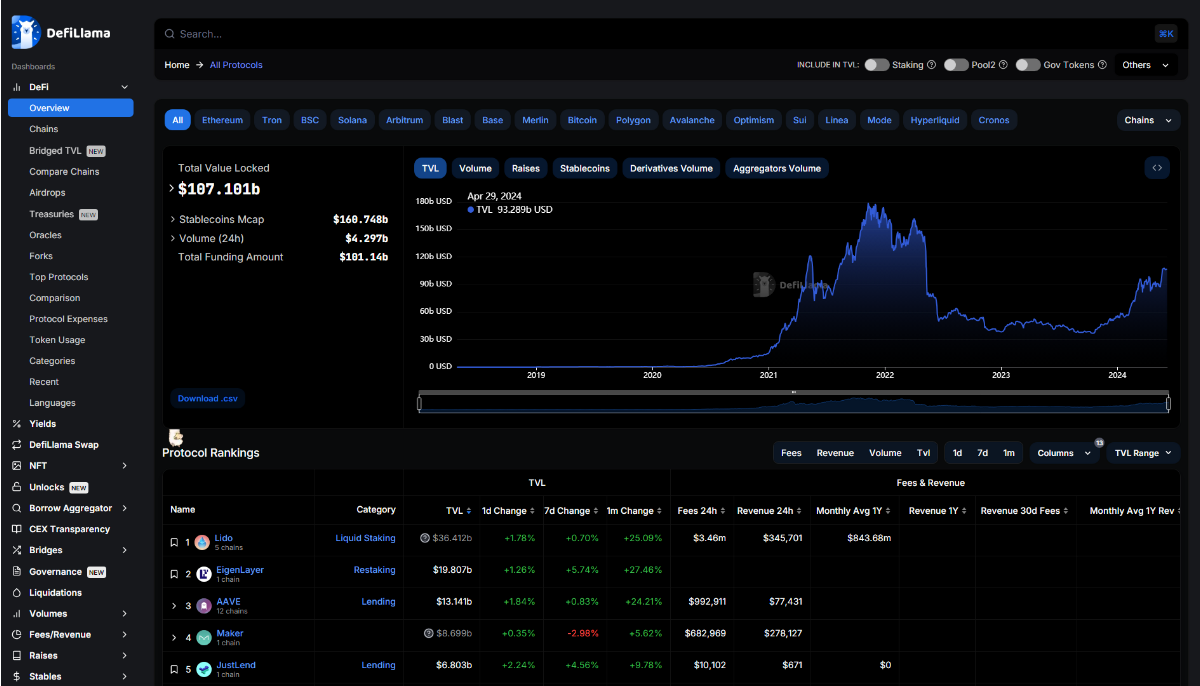Image resolution: width=1200 pixels, height=686 pixels.
Task: Click the DefiLlama logo icon
Action: point(23,31)
